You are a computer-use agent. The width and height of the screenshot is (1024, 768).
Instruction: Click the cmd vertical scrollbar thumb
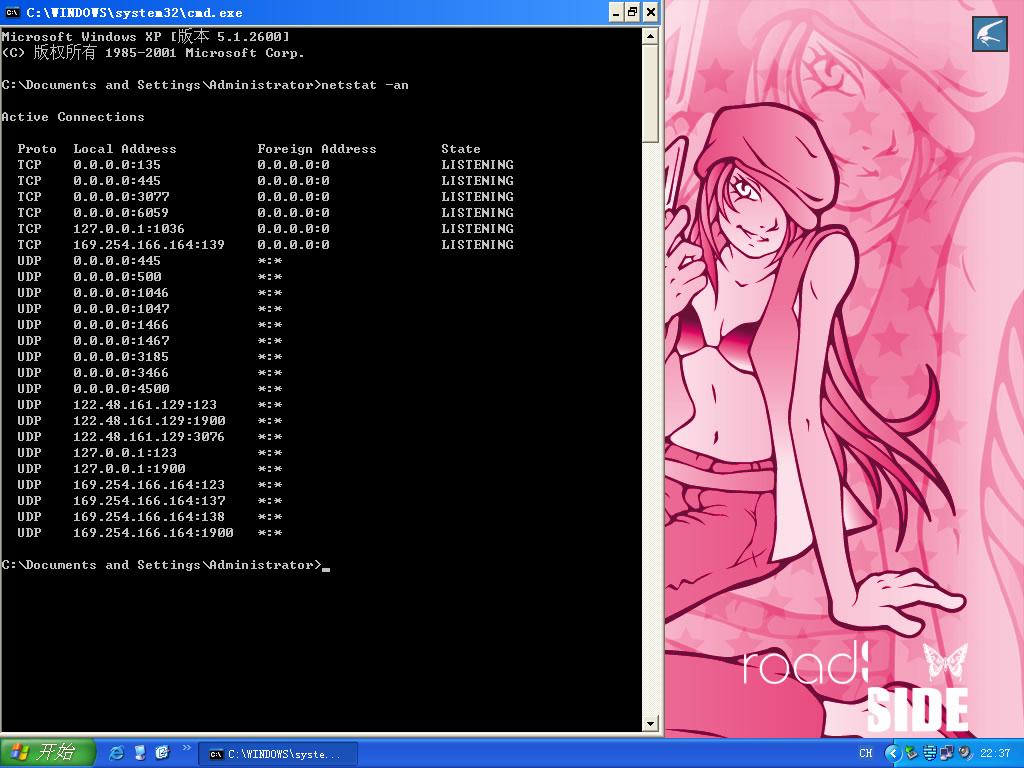[650, 94]
